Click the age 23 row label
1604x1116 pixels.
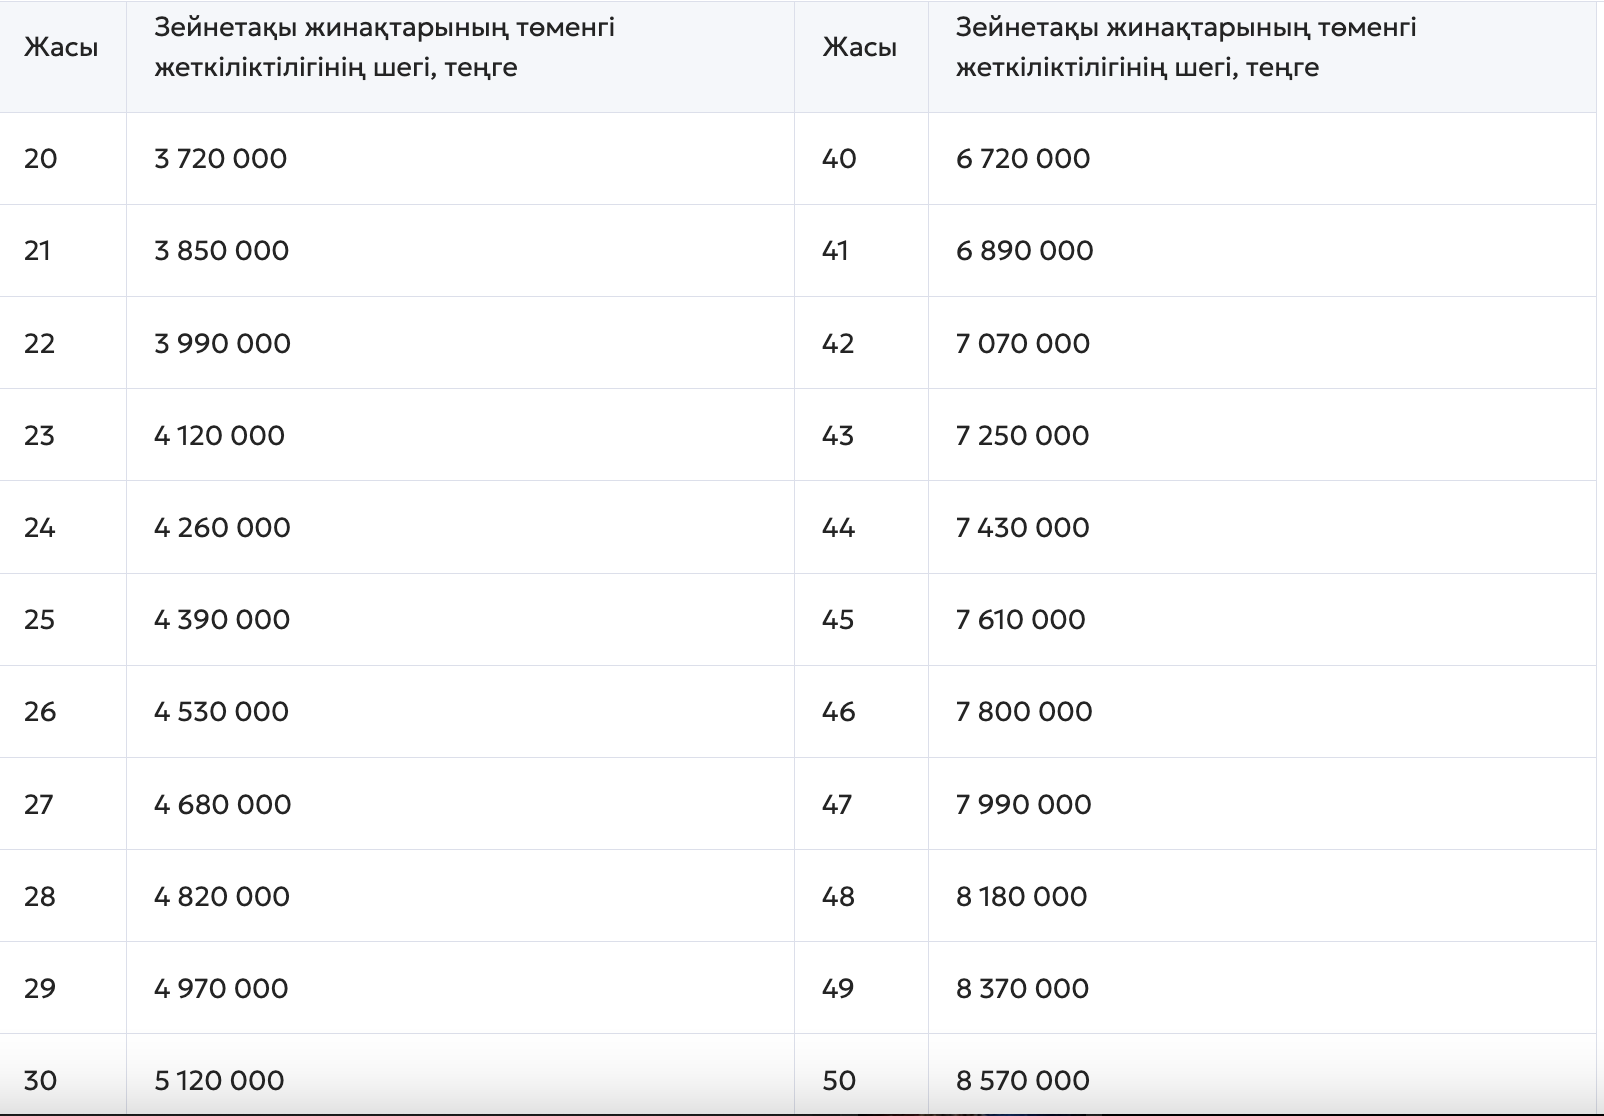39,436
